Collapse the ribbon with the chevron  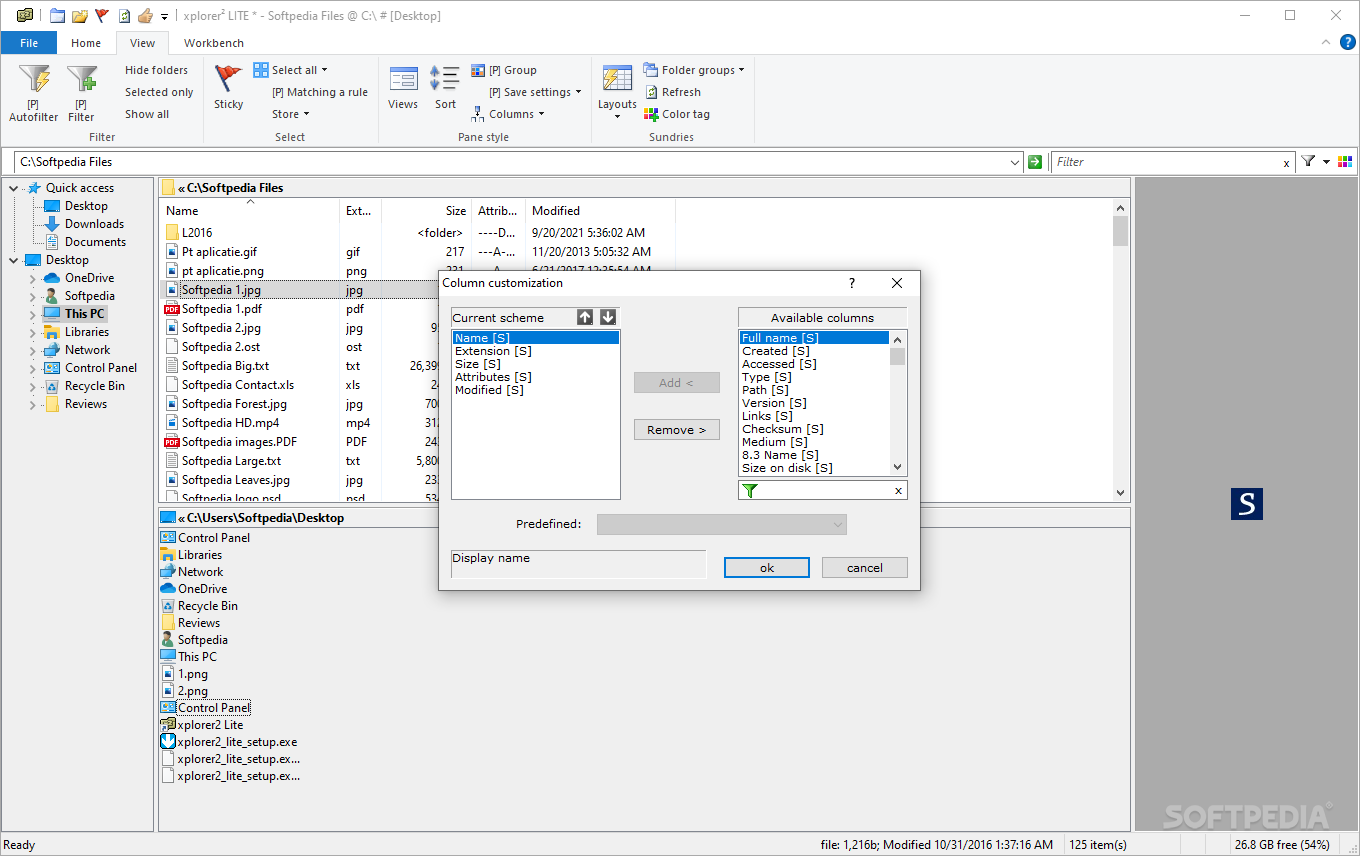[1324, 42]
